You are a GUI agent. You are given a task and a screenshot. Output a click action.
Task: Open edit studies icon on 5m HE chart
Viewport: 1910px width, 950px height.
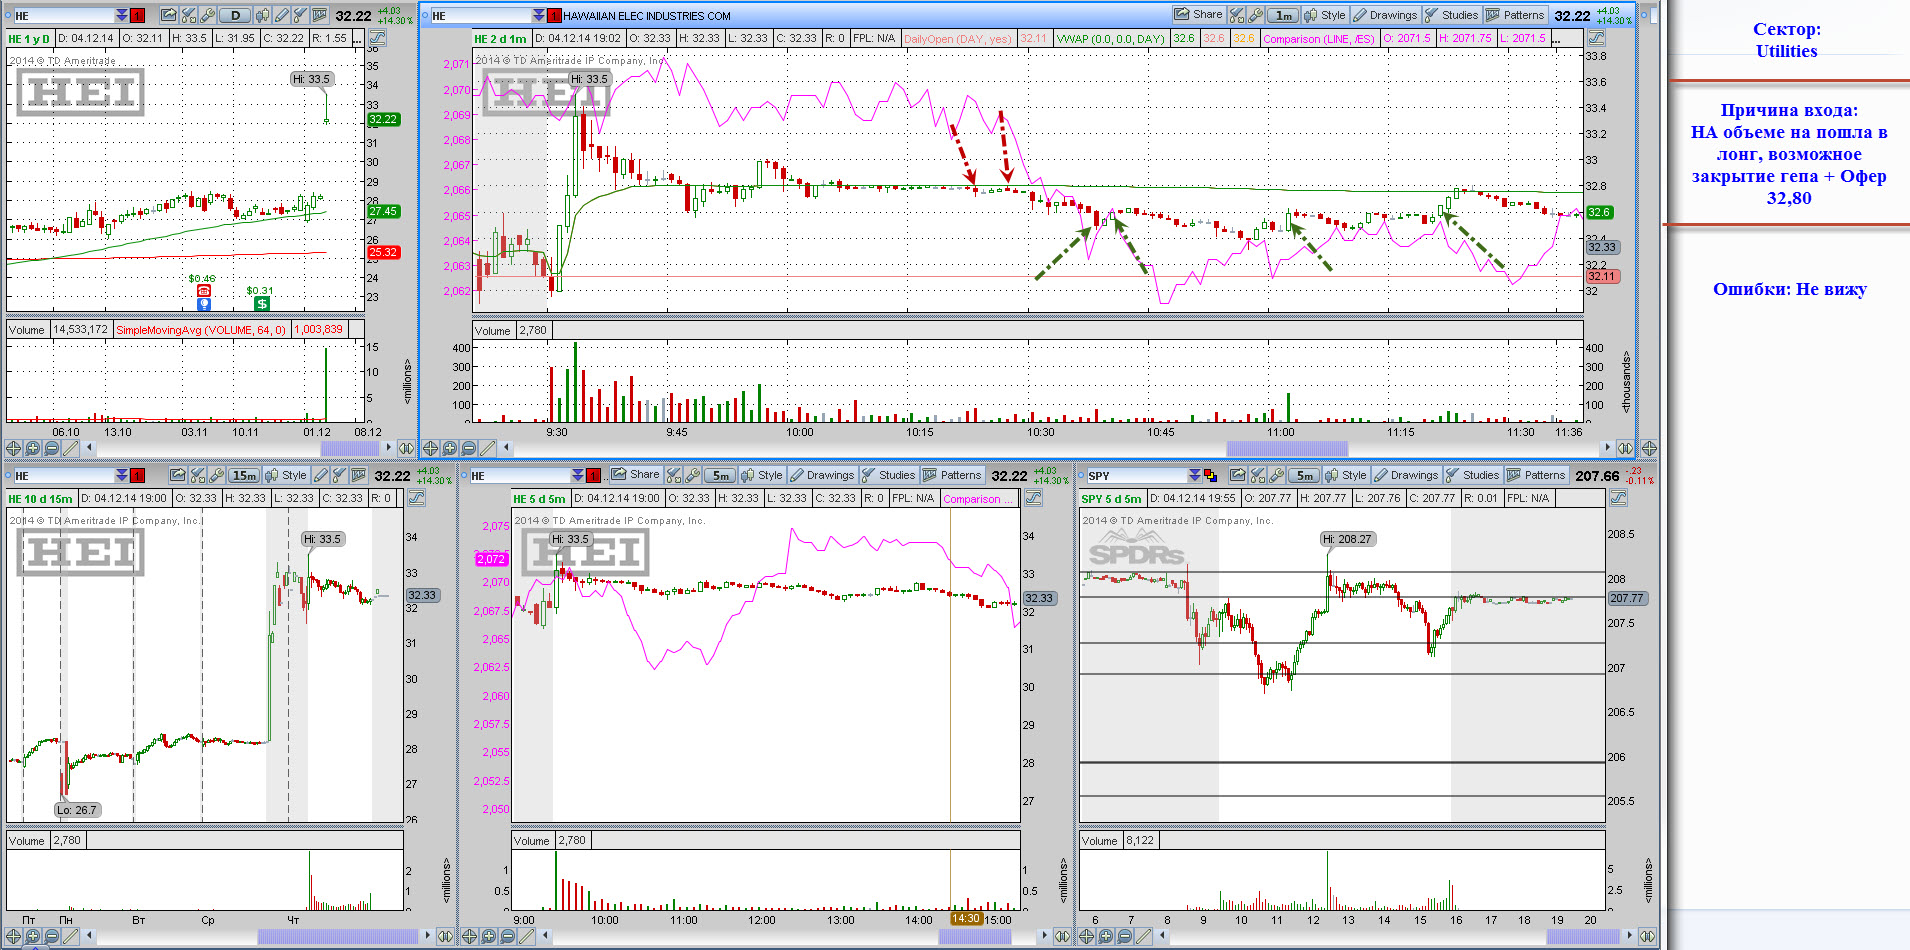[x=674, y=475]
